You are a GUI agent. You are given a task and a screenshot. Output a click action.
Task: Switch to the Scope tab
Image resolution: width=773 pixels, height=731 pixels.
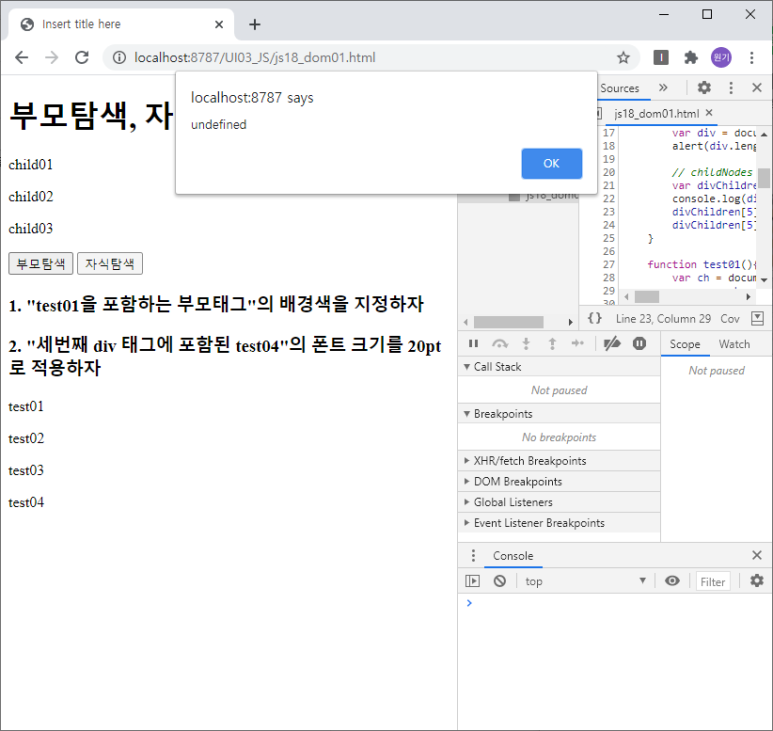pos(685,344)
